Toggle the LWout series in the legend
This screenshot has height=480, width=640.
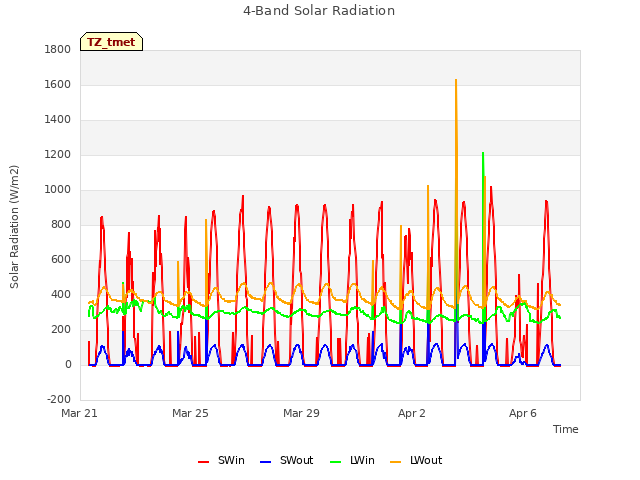[x=416, y=461]
